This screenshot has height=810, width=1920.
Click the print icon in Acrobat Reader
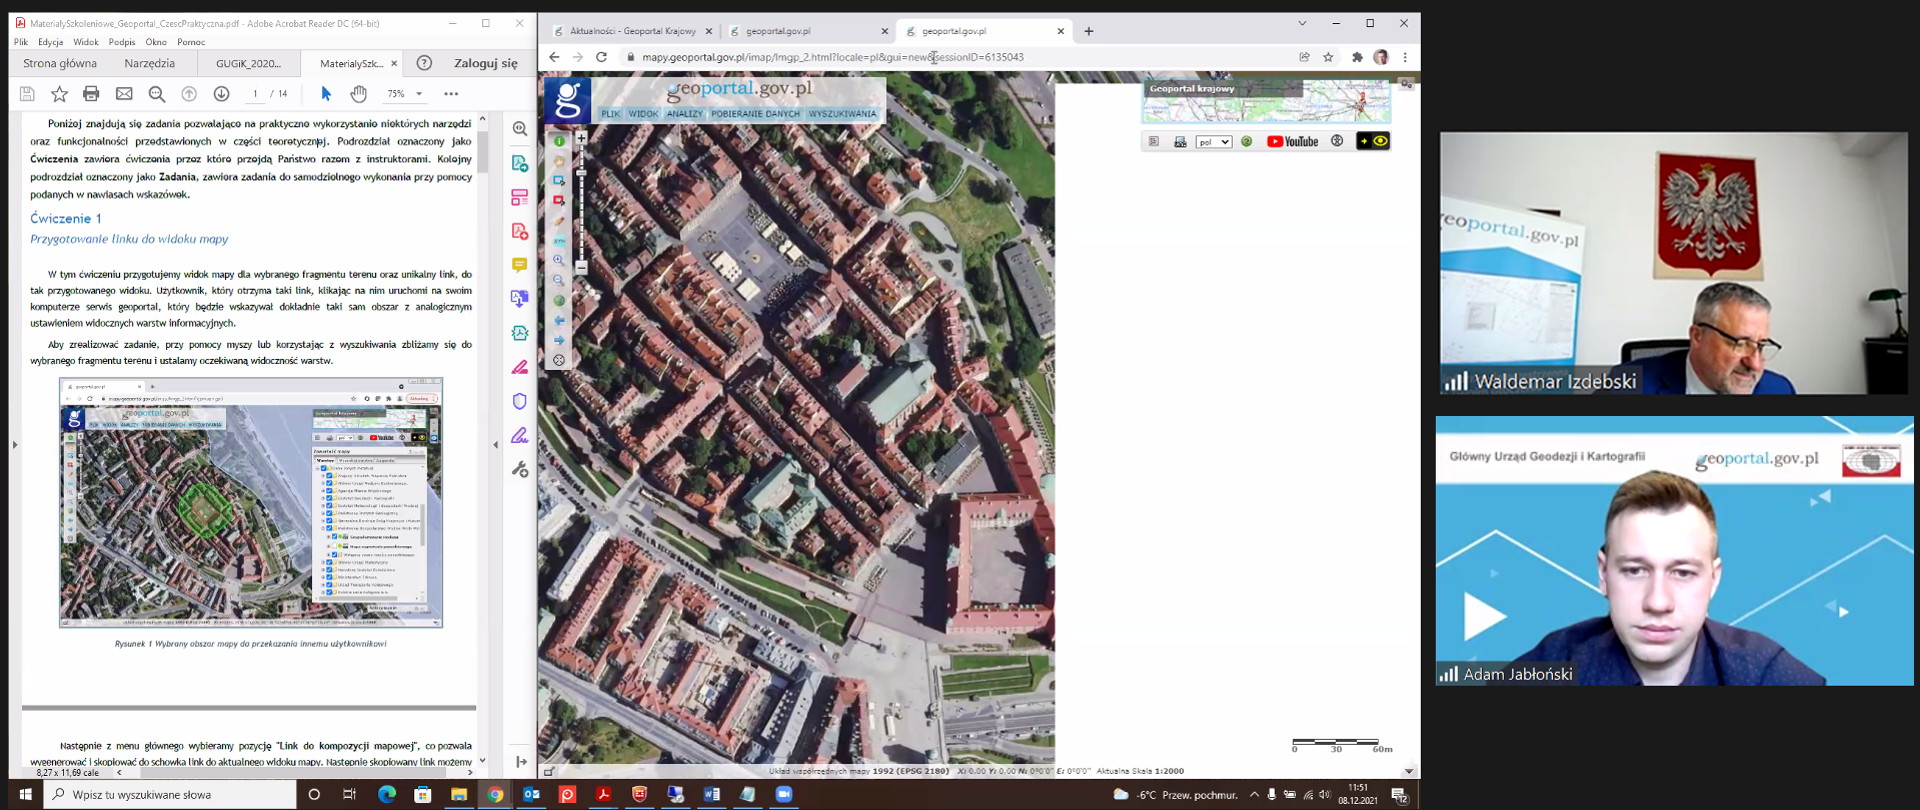point(91,94)
